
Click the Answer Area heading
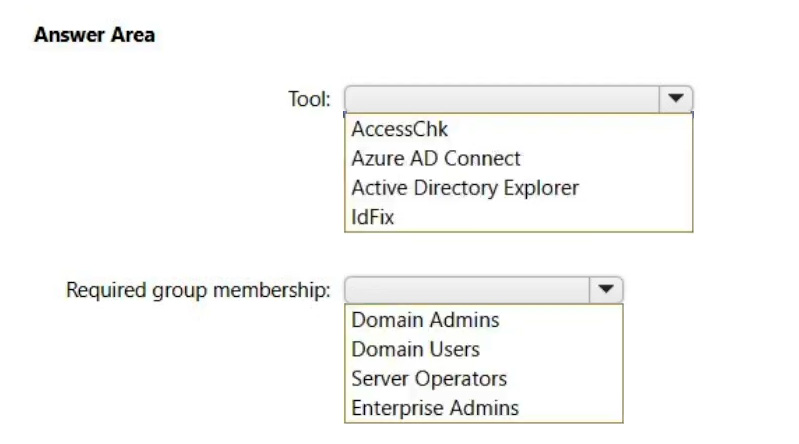[x=94, y=35]
